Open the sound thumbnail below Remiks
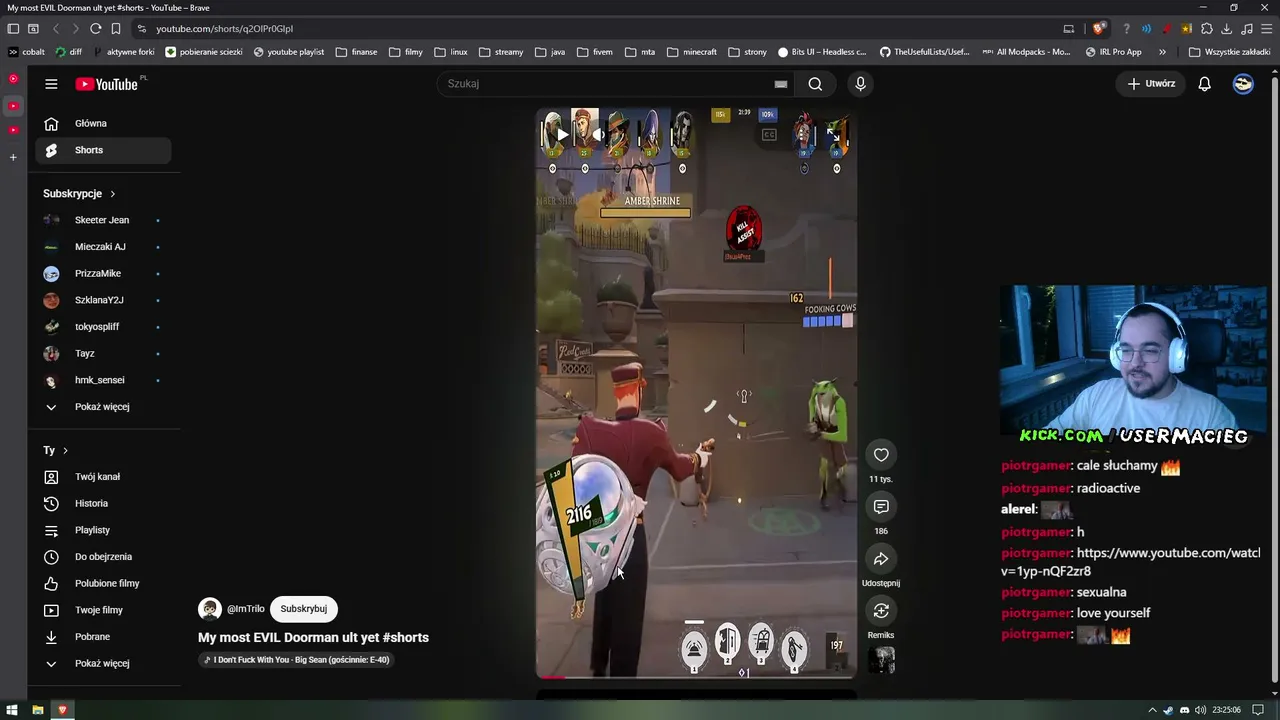This screenshot has height=720, width=1280. [881, 661]
